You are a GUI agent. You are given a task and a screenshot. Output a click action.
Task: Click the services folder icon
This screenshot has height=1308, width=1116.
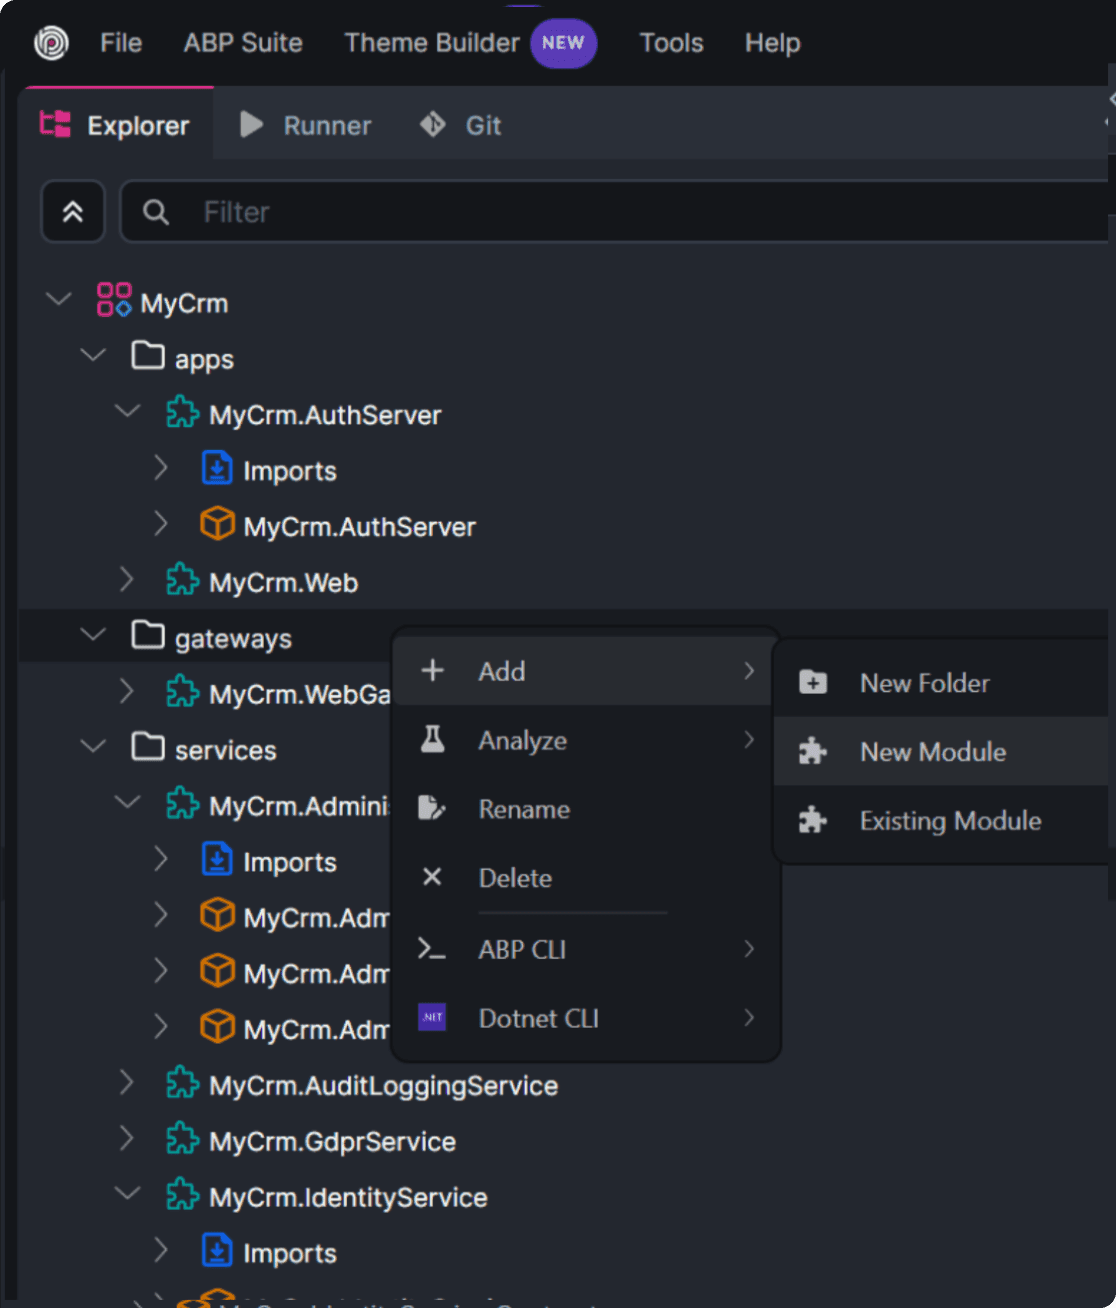148,747
